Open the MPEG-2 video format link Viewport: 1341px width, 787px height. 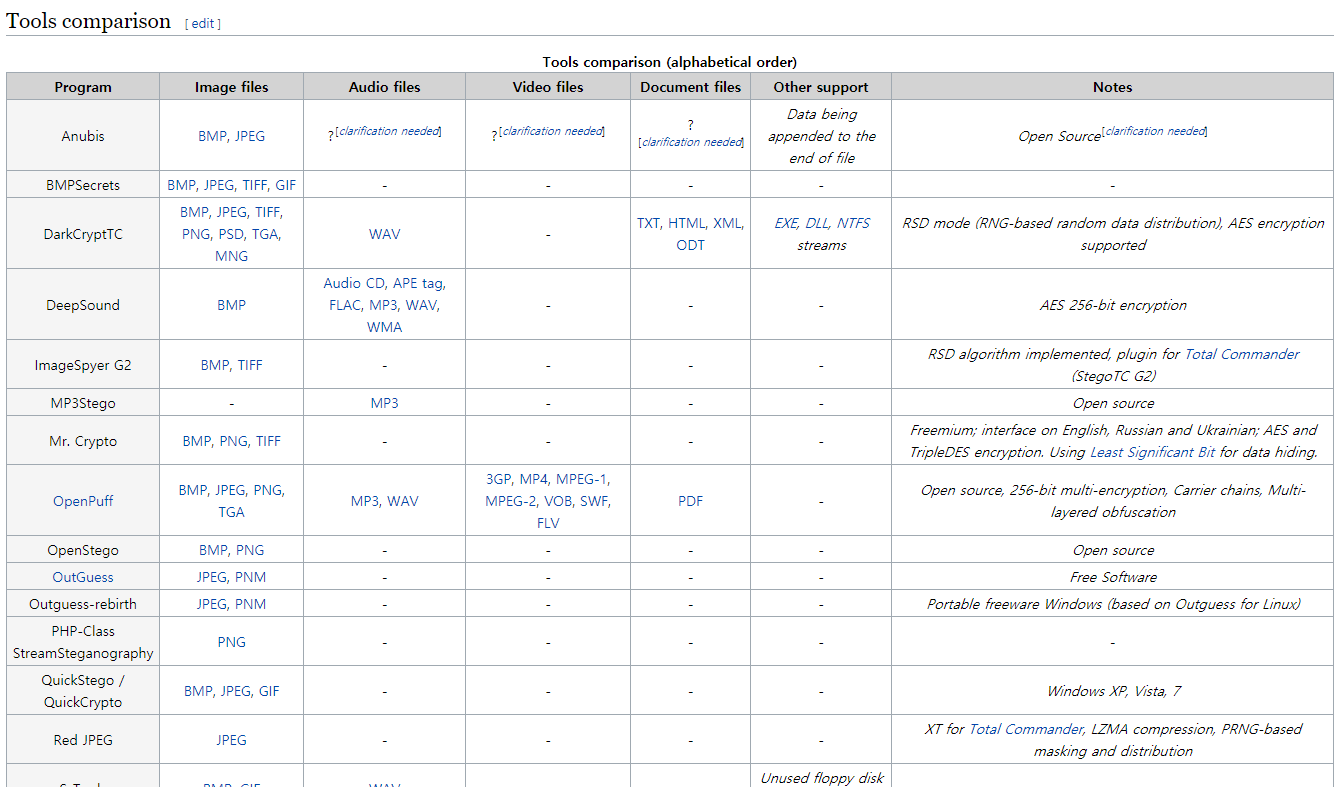[511, 501]
